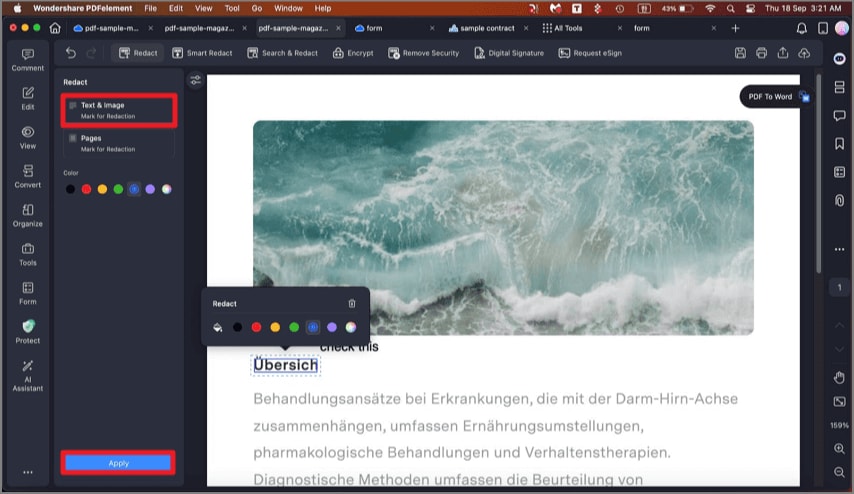
Task: Redo the last action
Action: coord(92,53)
